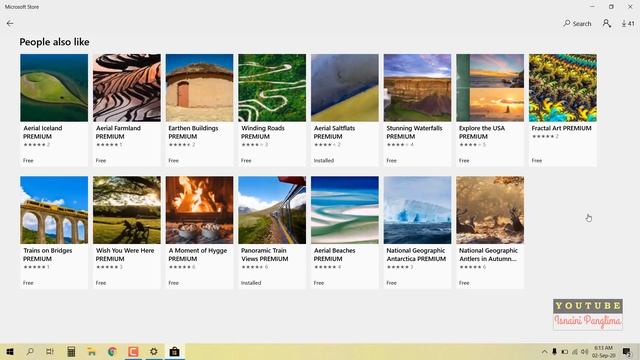Click the Free label under Aerial Beaches
Screen dimensions: 640x360
coord(319,283)
